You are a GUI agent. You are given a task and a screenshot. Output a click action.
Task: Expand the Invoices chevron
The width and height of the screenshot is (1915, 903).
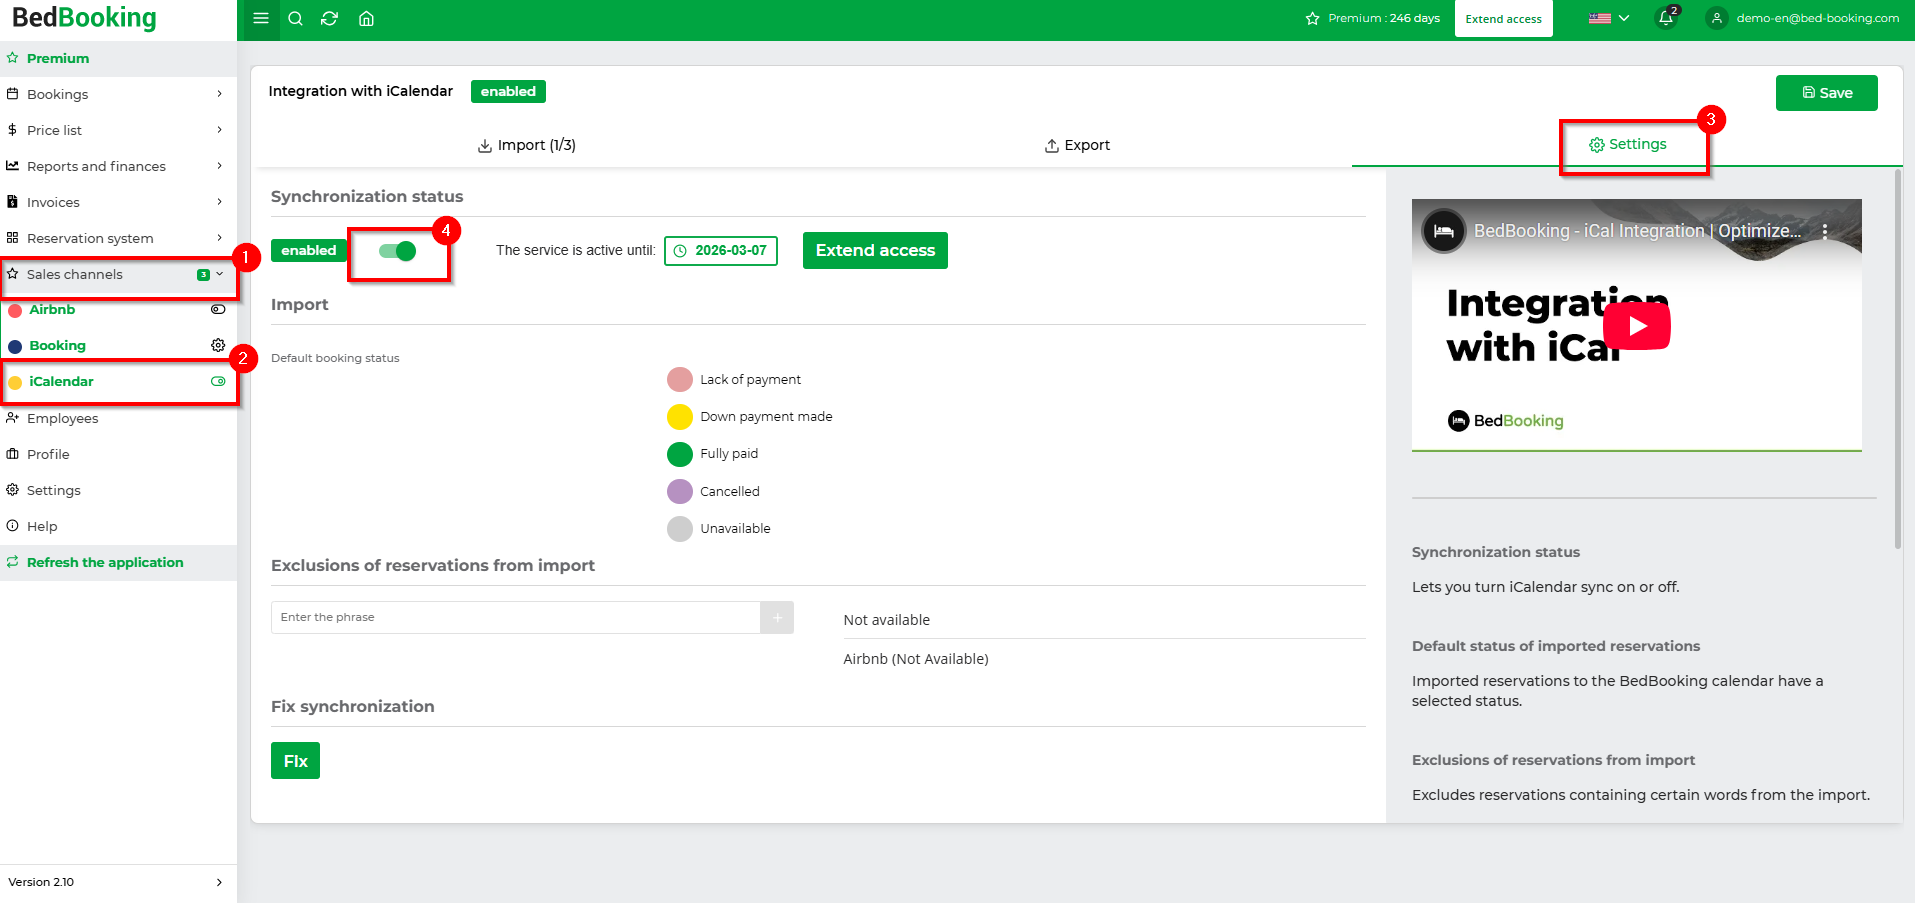coord(220,202)
